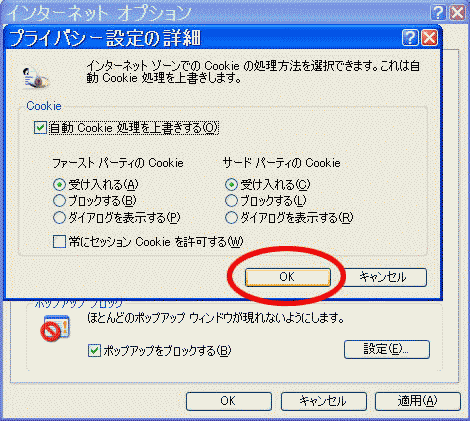The height and width of the screenshot is (421, 470).
Task: Close the プライバシー設定の詳細 dialog
Action: click(x=429, y=38)
